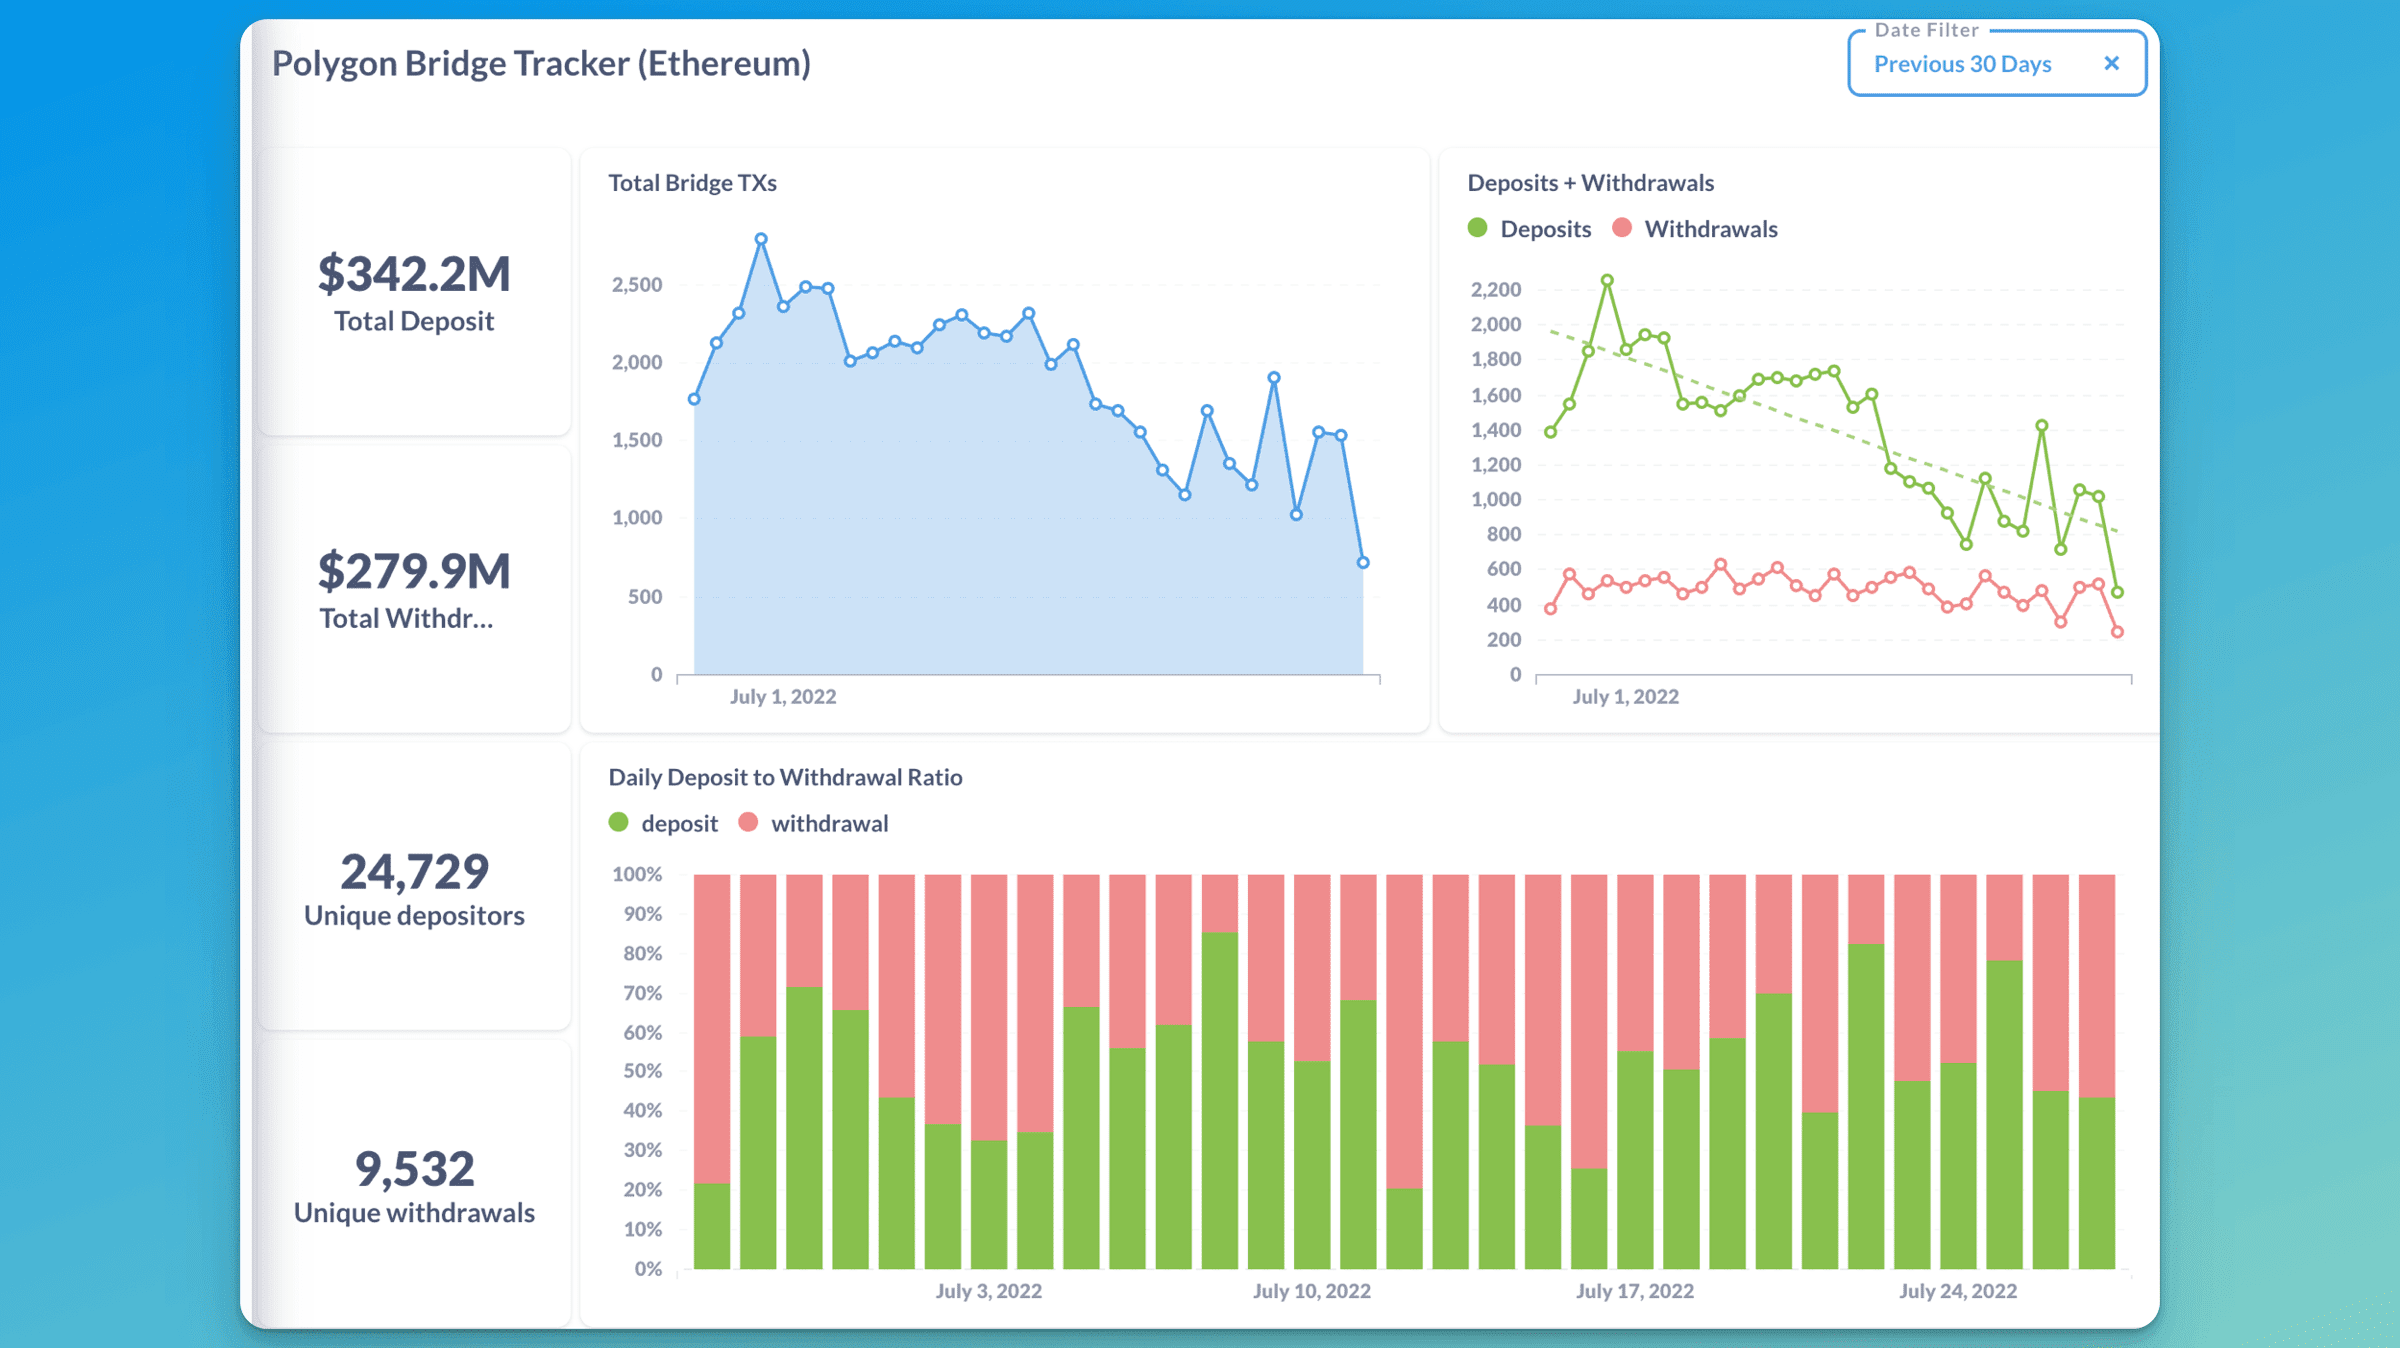Click July 1, 2022 label under Deposits + Withdrawals
Screen dimensions: 2400x1348
(1625, 697)
